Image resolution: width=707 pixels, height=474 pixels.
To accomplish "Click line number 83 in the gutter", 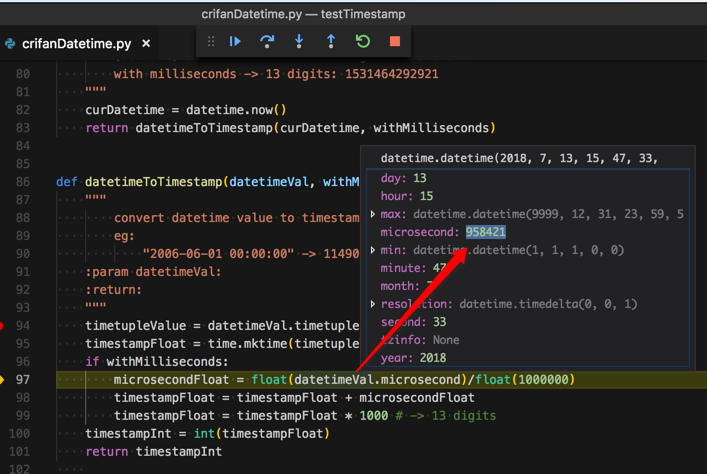I will [x=23, y=128].
